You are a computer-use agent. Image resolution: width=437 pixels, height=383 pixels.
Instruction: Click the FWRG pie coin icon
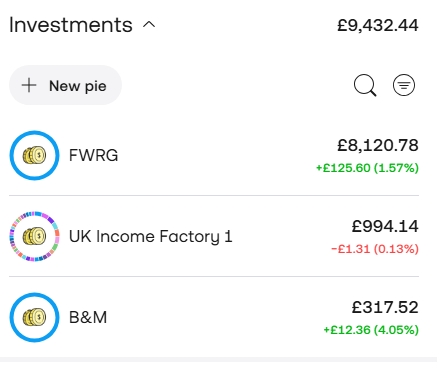tap(34, 155)
